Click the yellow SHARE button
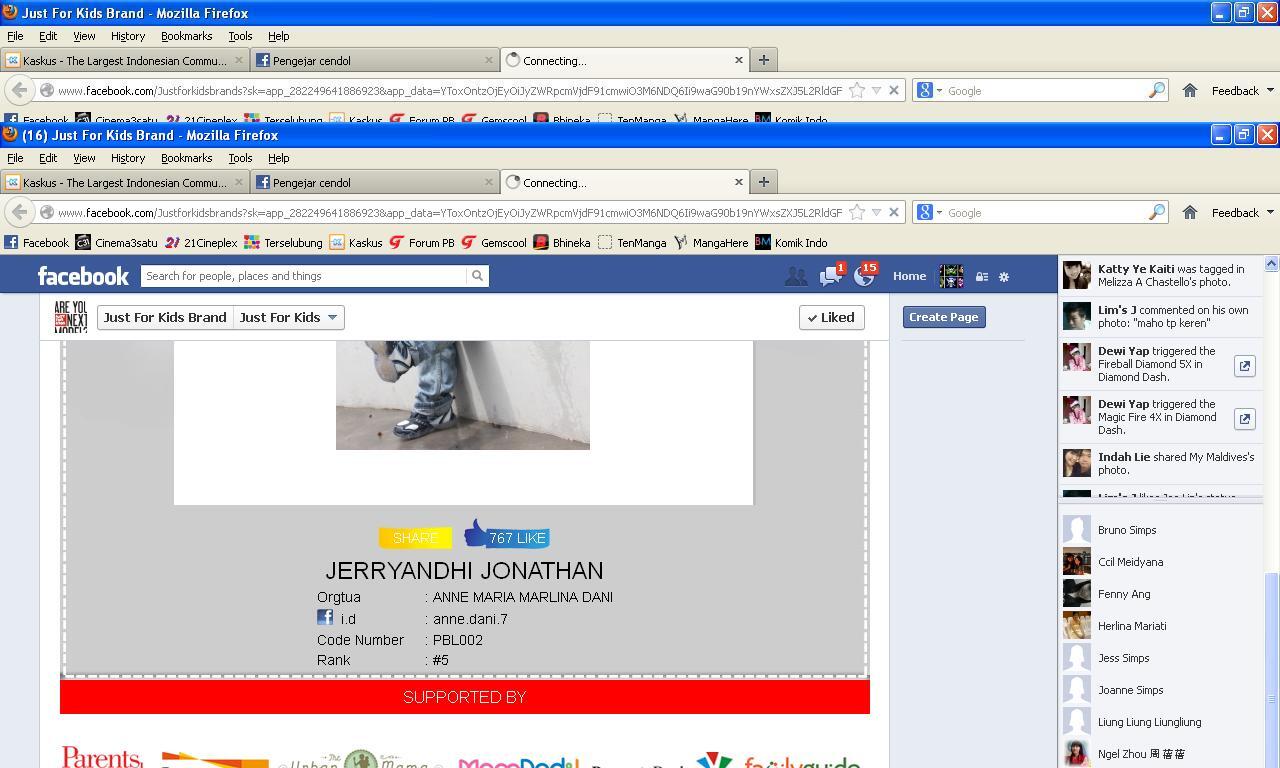Screen dimensions: 1280x768 [415, 538]
